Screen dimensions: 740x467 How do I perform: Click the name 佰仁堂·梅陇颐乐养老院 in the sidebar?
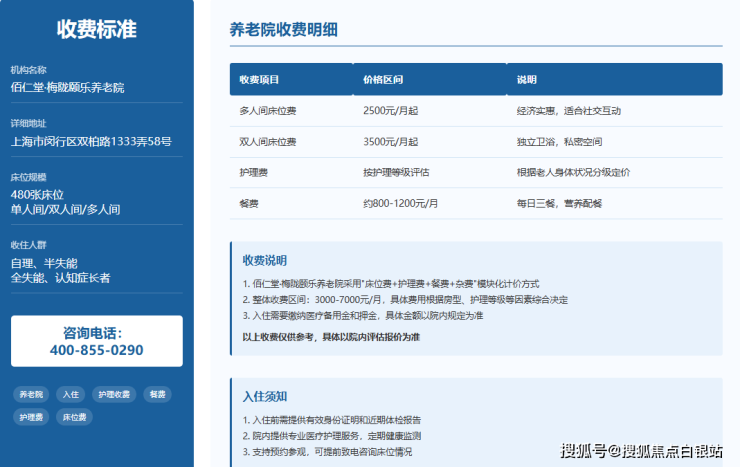pos(67,87)
